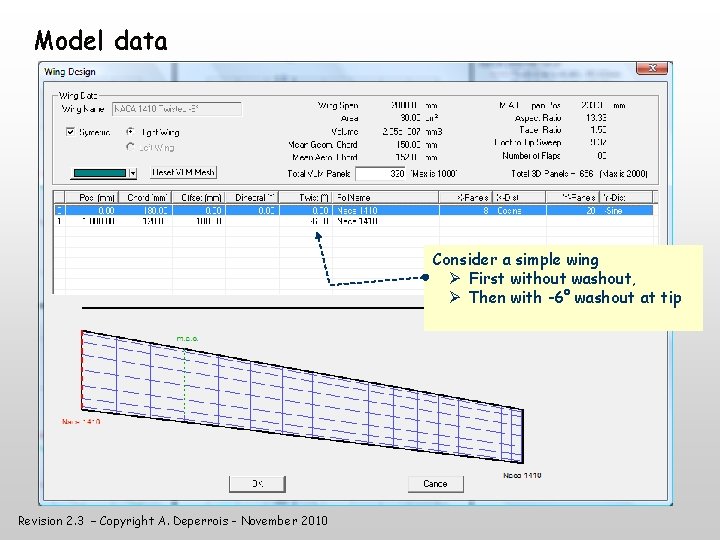Click the Chord (mm) column header
The image size is (720, 540).
point(145,197)
